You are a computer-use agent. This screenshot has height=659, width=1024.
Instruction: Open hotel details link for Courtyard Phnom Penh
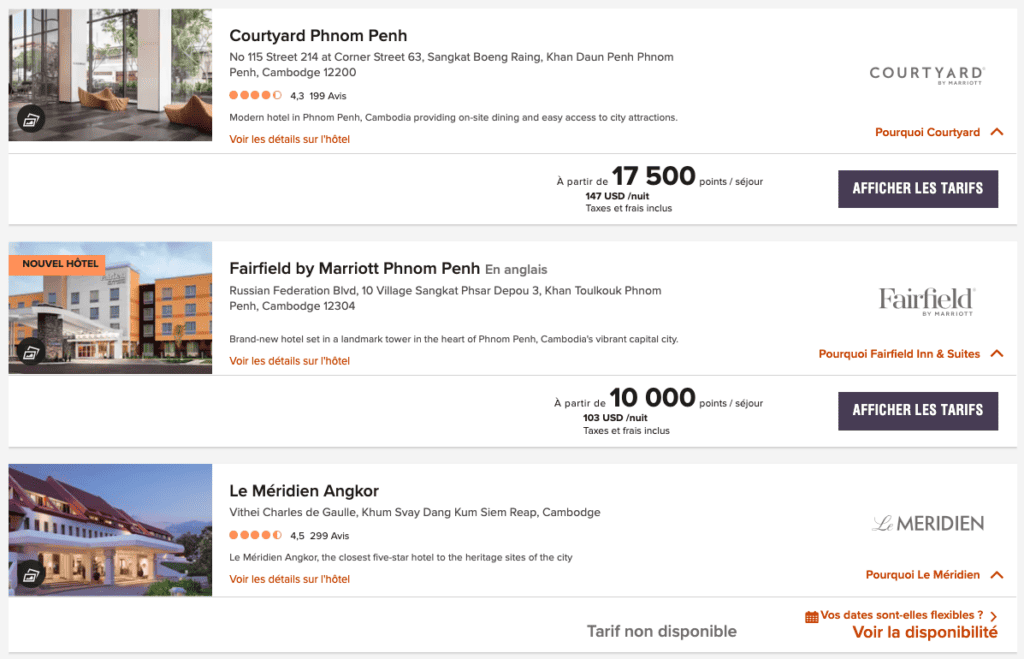(x=289, y=139)
